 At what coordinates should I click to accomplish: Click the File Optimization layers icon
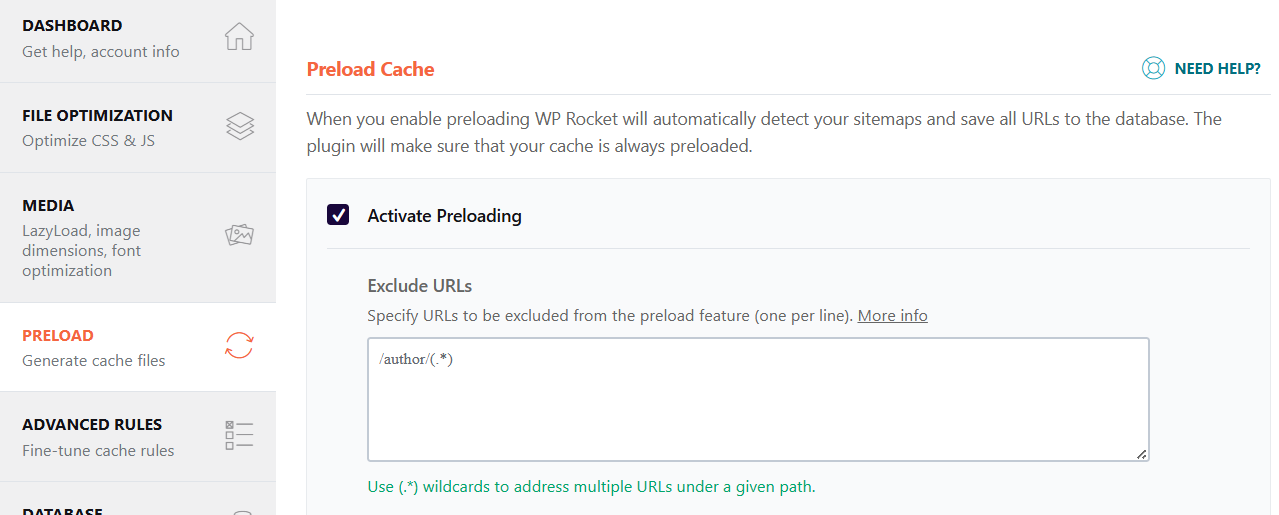click(239, 126)
